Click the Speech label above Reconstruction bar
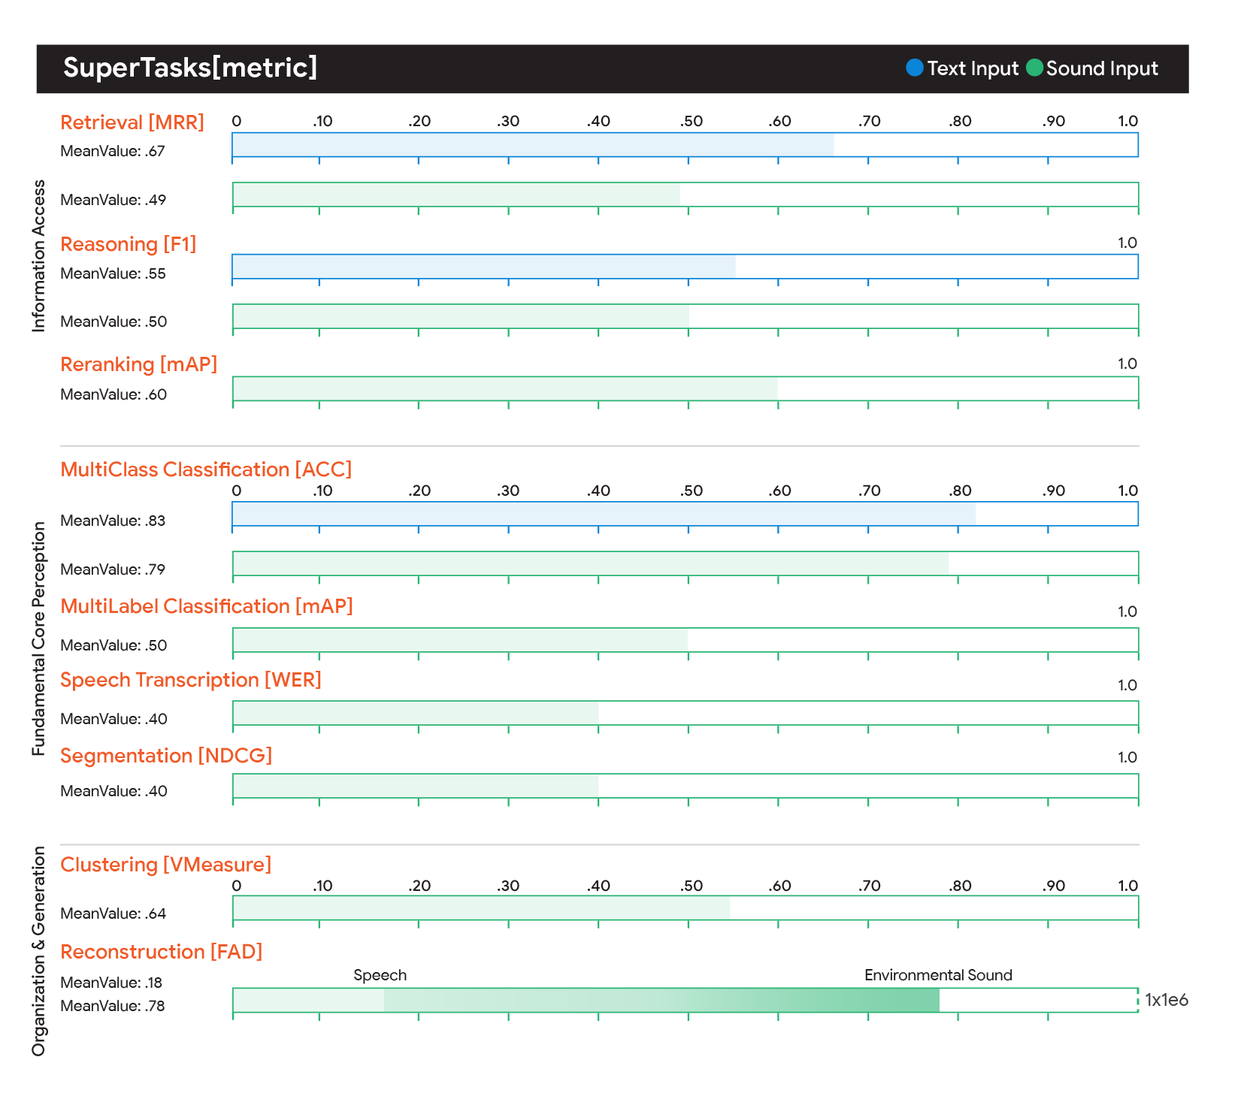 pos(380,975)
